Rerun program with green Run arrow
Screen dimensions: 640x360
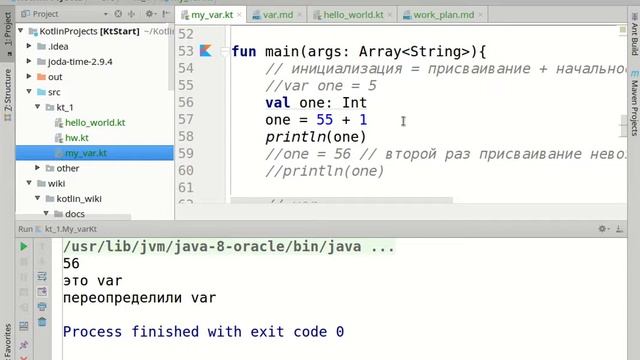pos(24,247)
